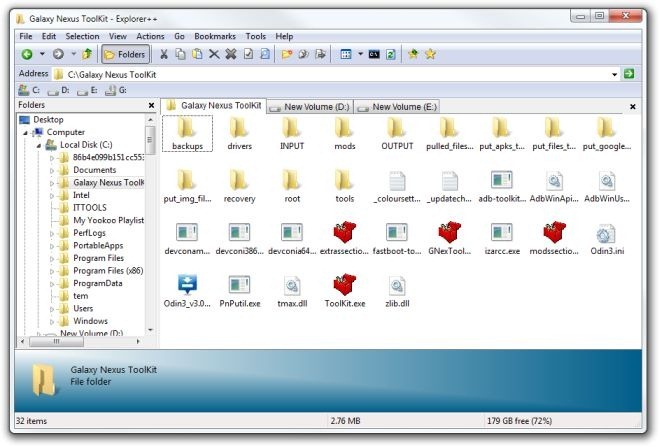Click the Refresh toolbar icon
660x447 pixels.
tap(391, 54)
